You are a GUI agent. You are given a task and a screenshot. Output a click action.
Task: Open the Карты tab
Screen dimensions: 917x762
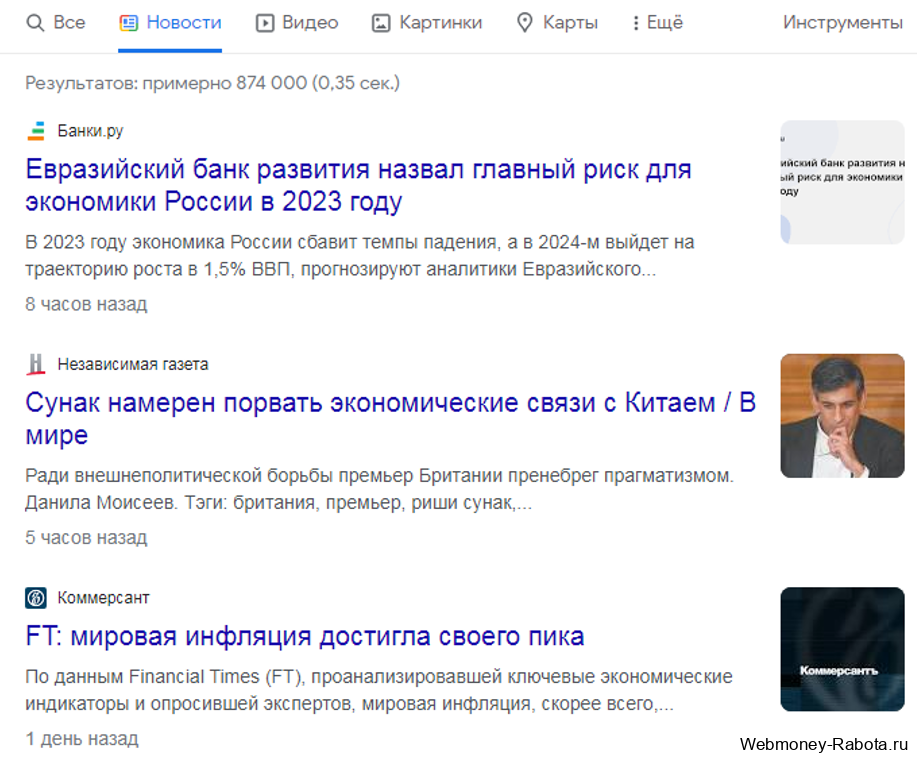[x=557, y=23]
